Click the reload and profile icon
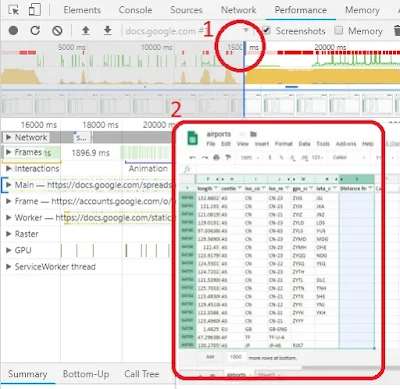 pyautogui.click(x=35, y=31)
